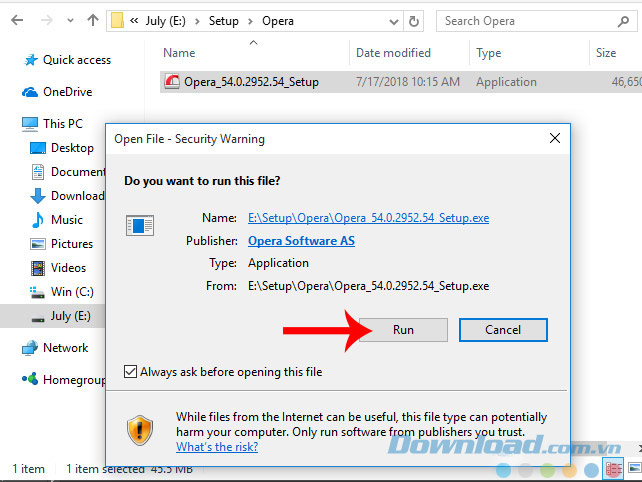This screenshot has height=482, width=642.
Task: Sort files by Date modified column
Action: pyautogui.click(x=393, y=53)
